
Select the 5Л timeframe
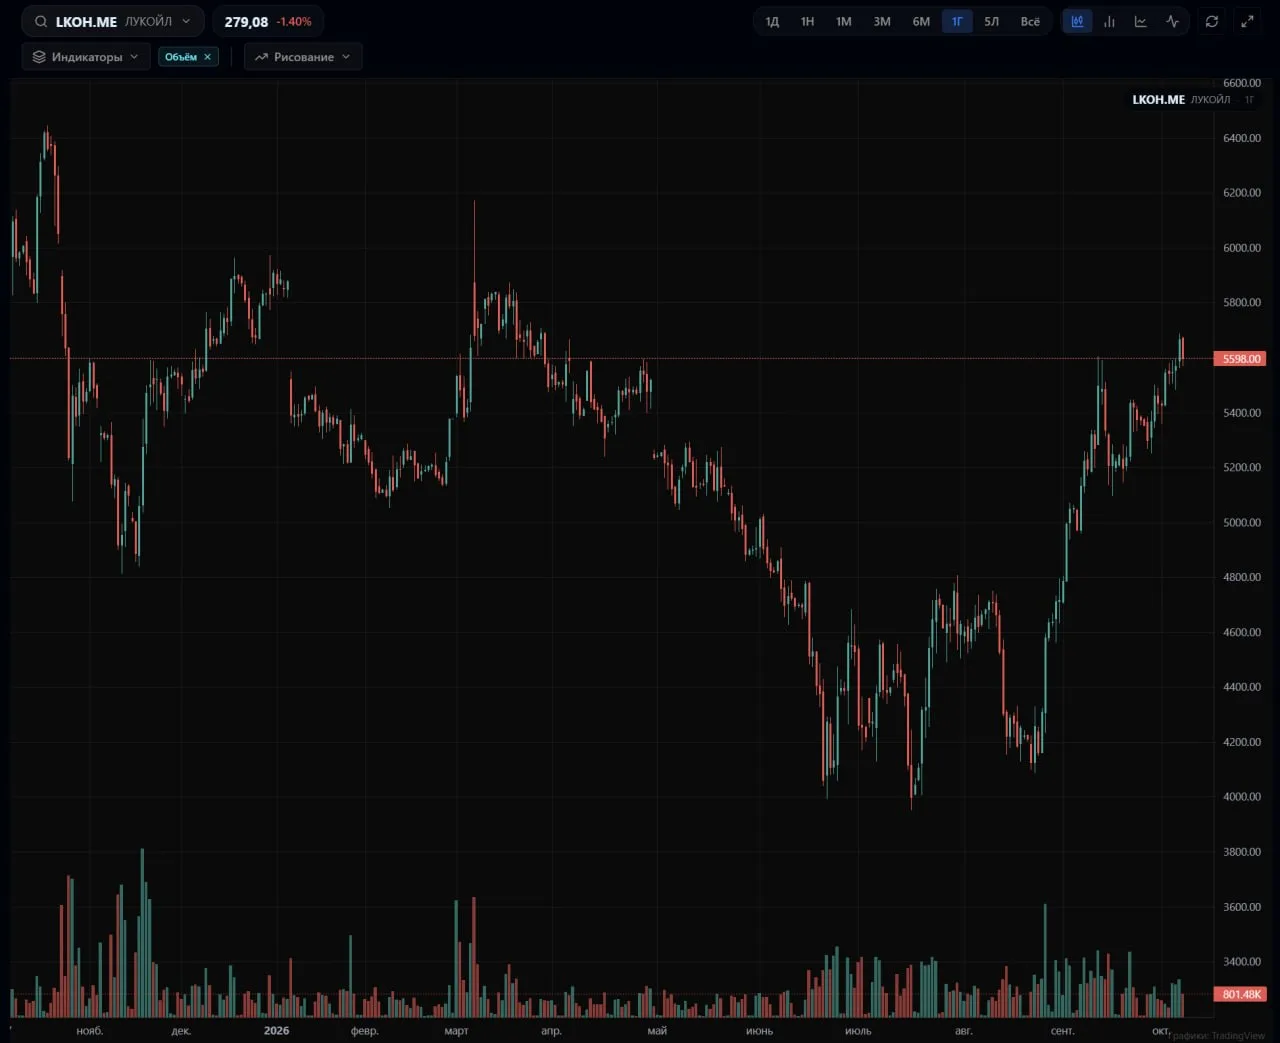click(991, 21)
